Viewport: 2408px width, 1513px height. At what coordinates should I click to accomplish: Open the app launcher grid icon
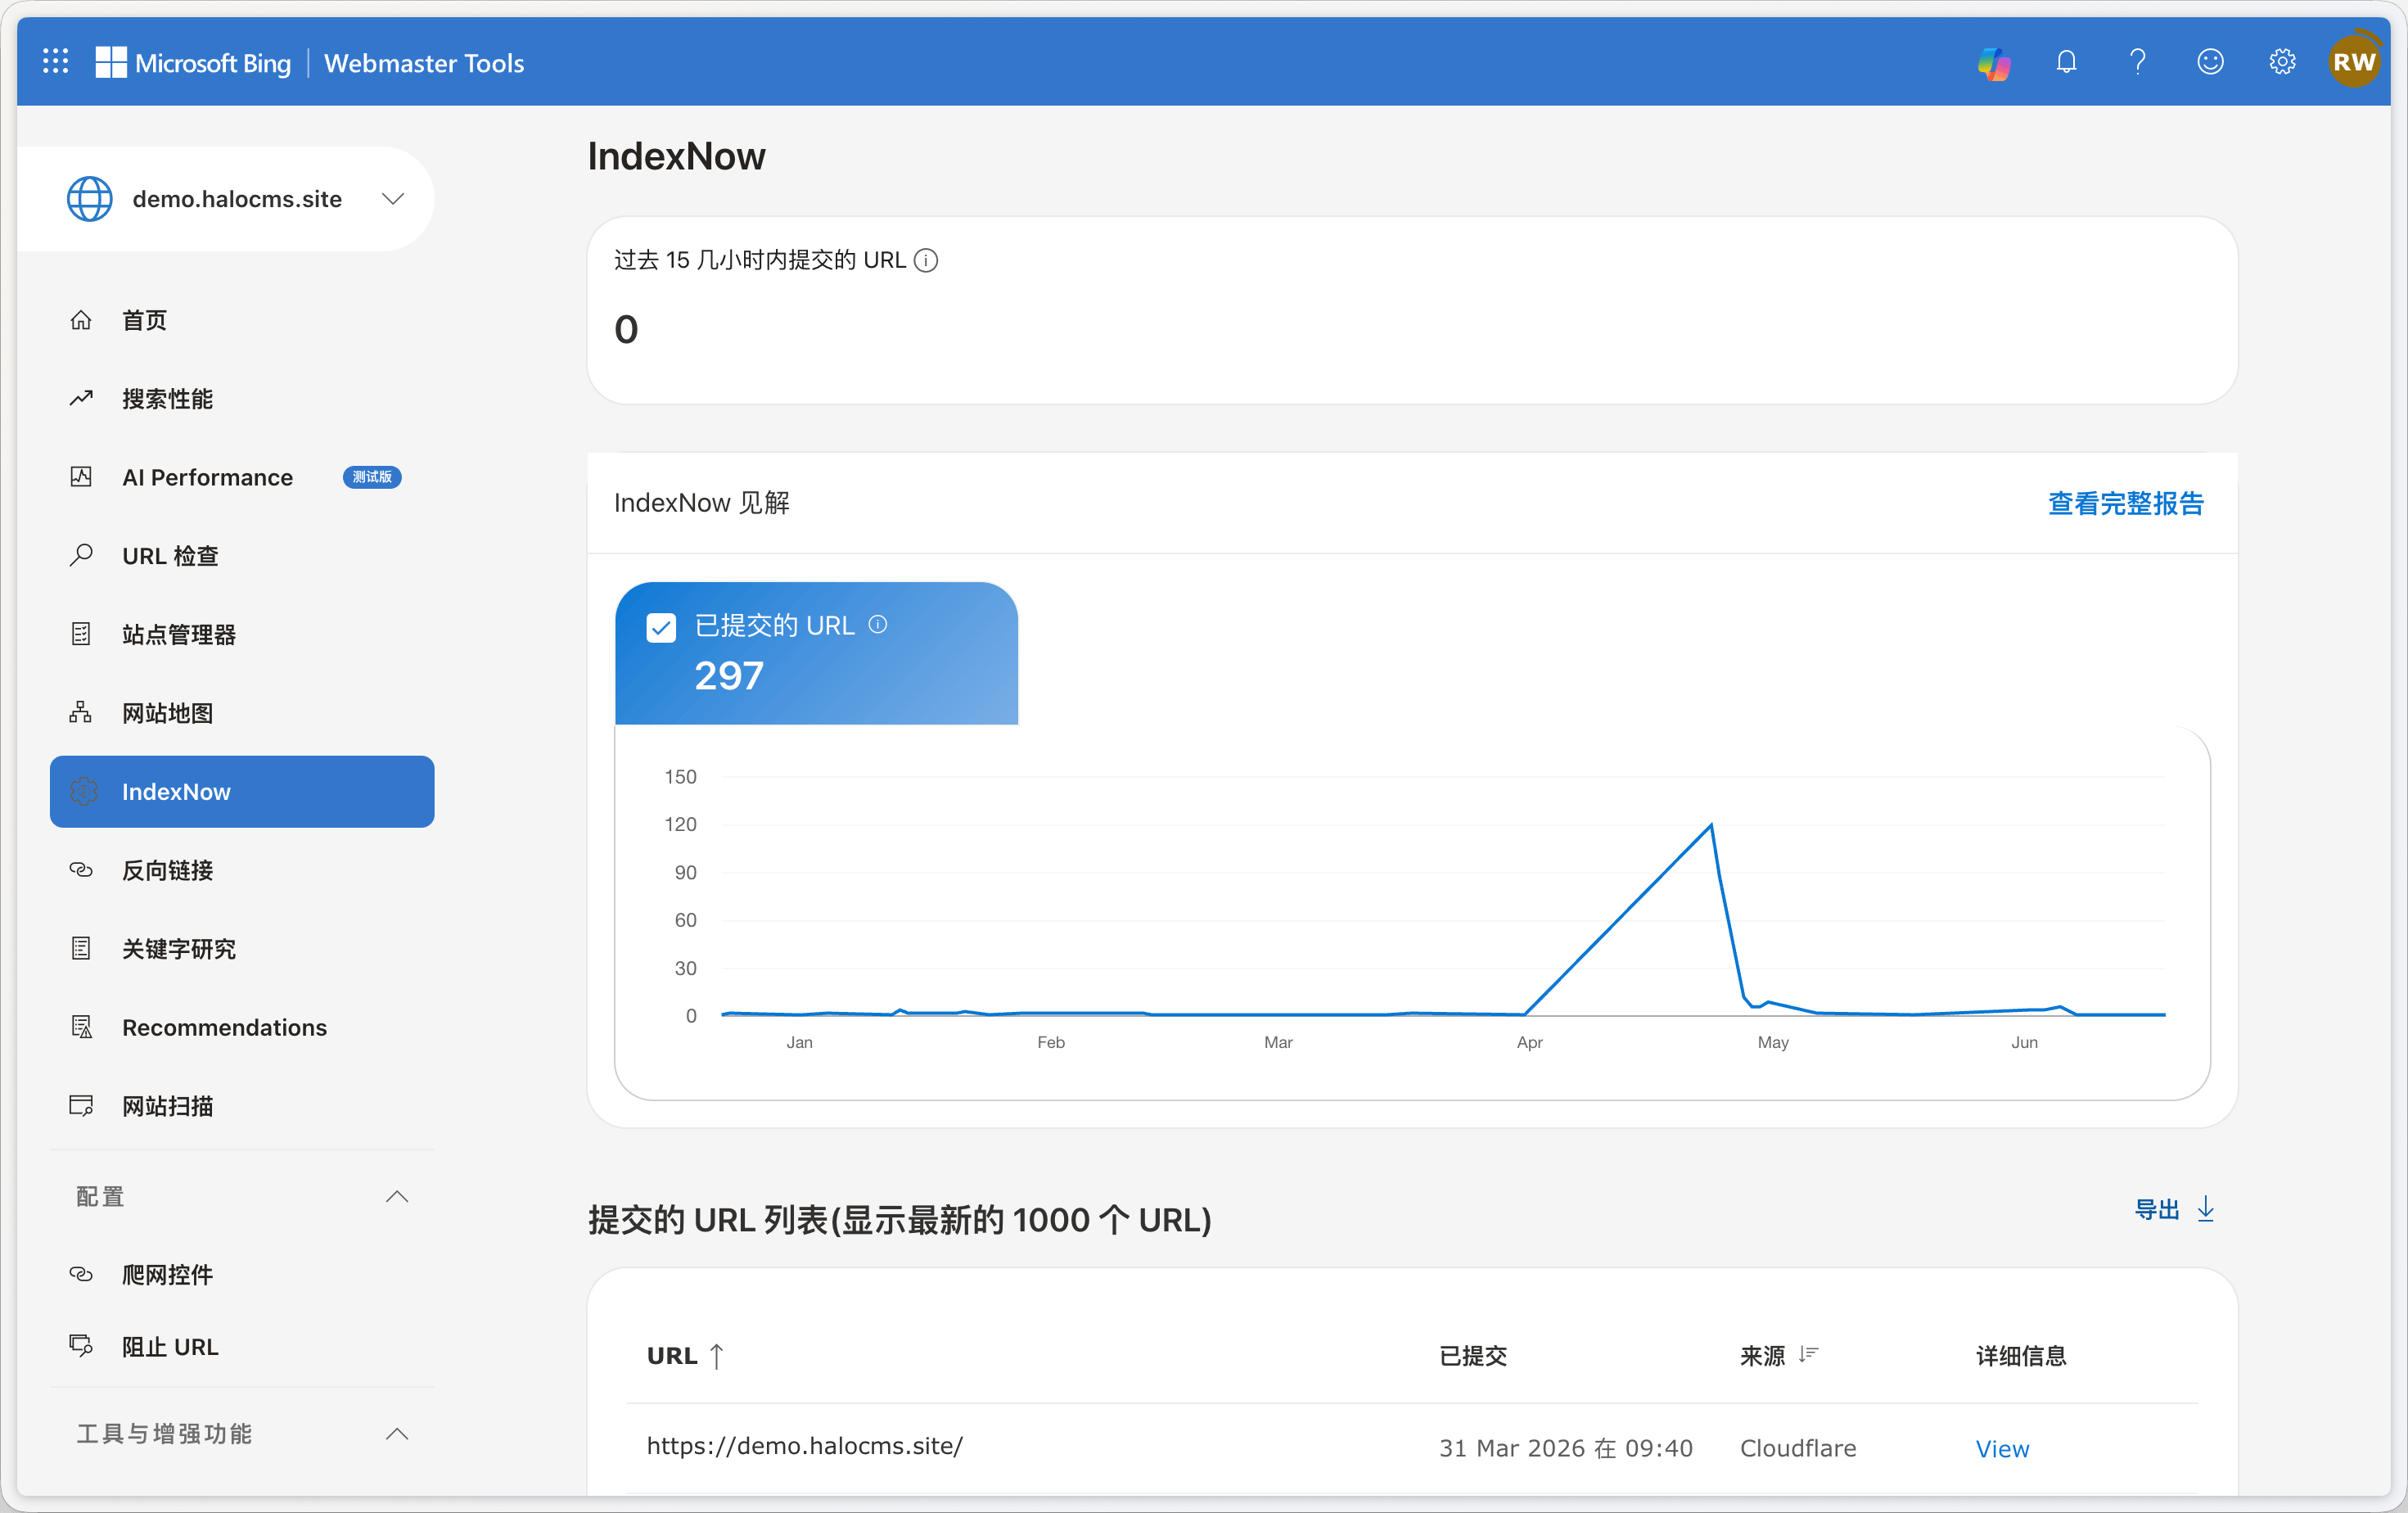56,62
